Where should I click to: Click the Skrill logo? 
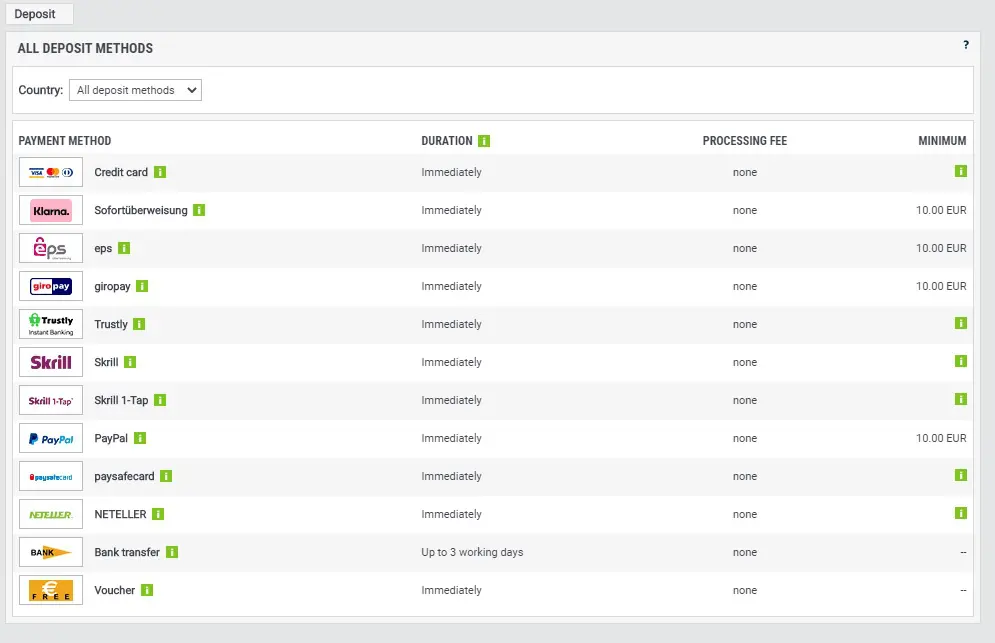[x=51, y=362]
